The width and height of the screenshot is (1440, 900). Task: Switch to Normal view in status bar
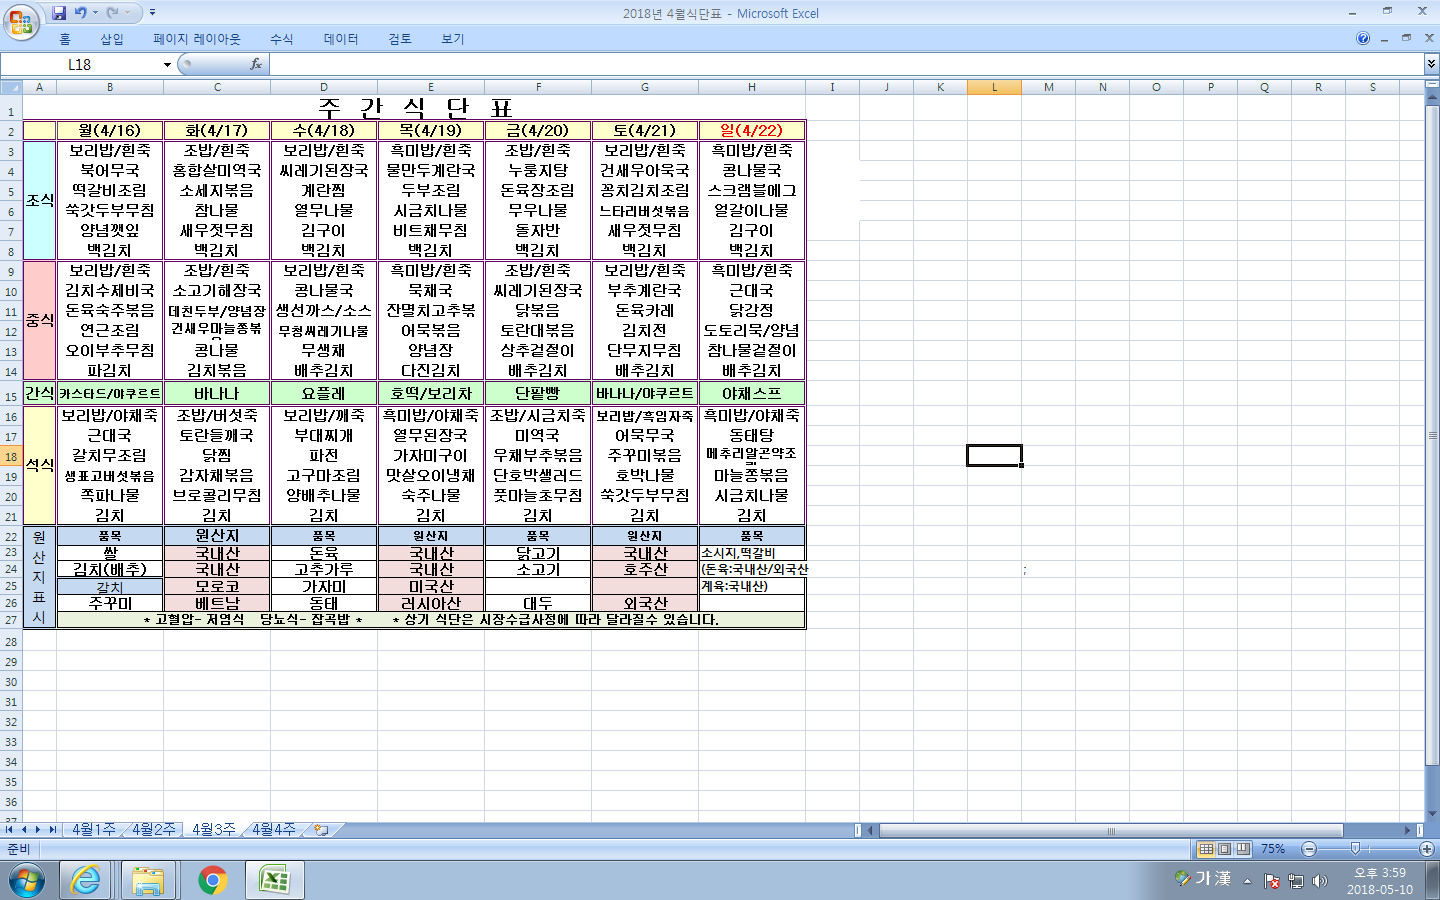(1207, 849)
